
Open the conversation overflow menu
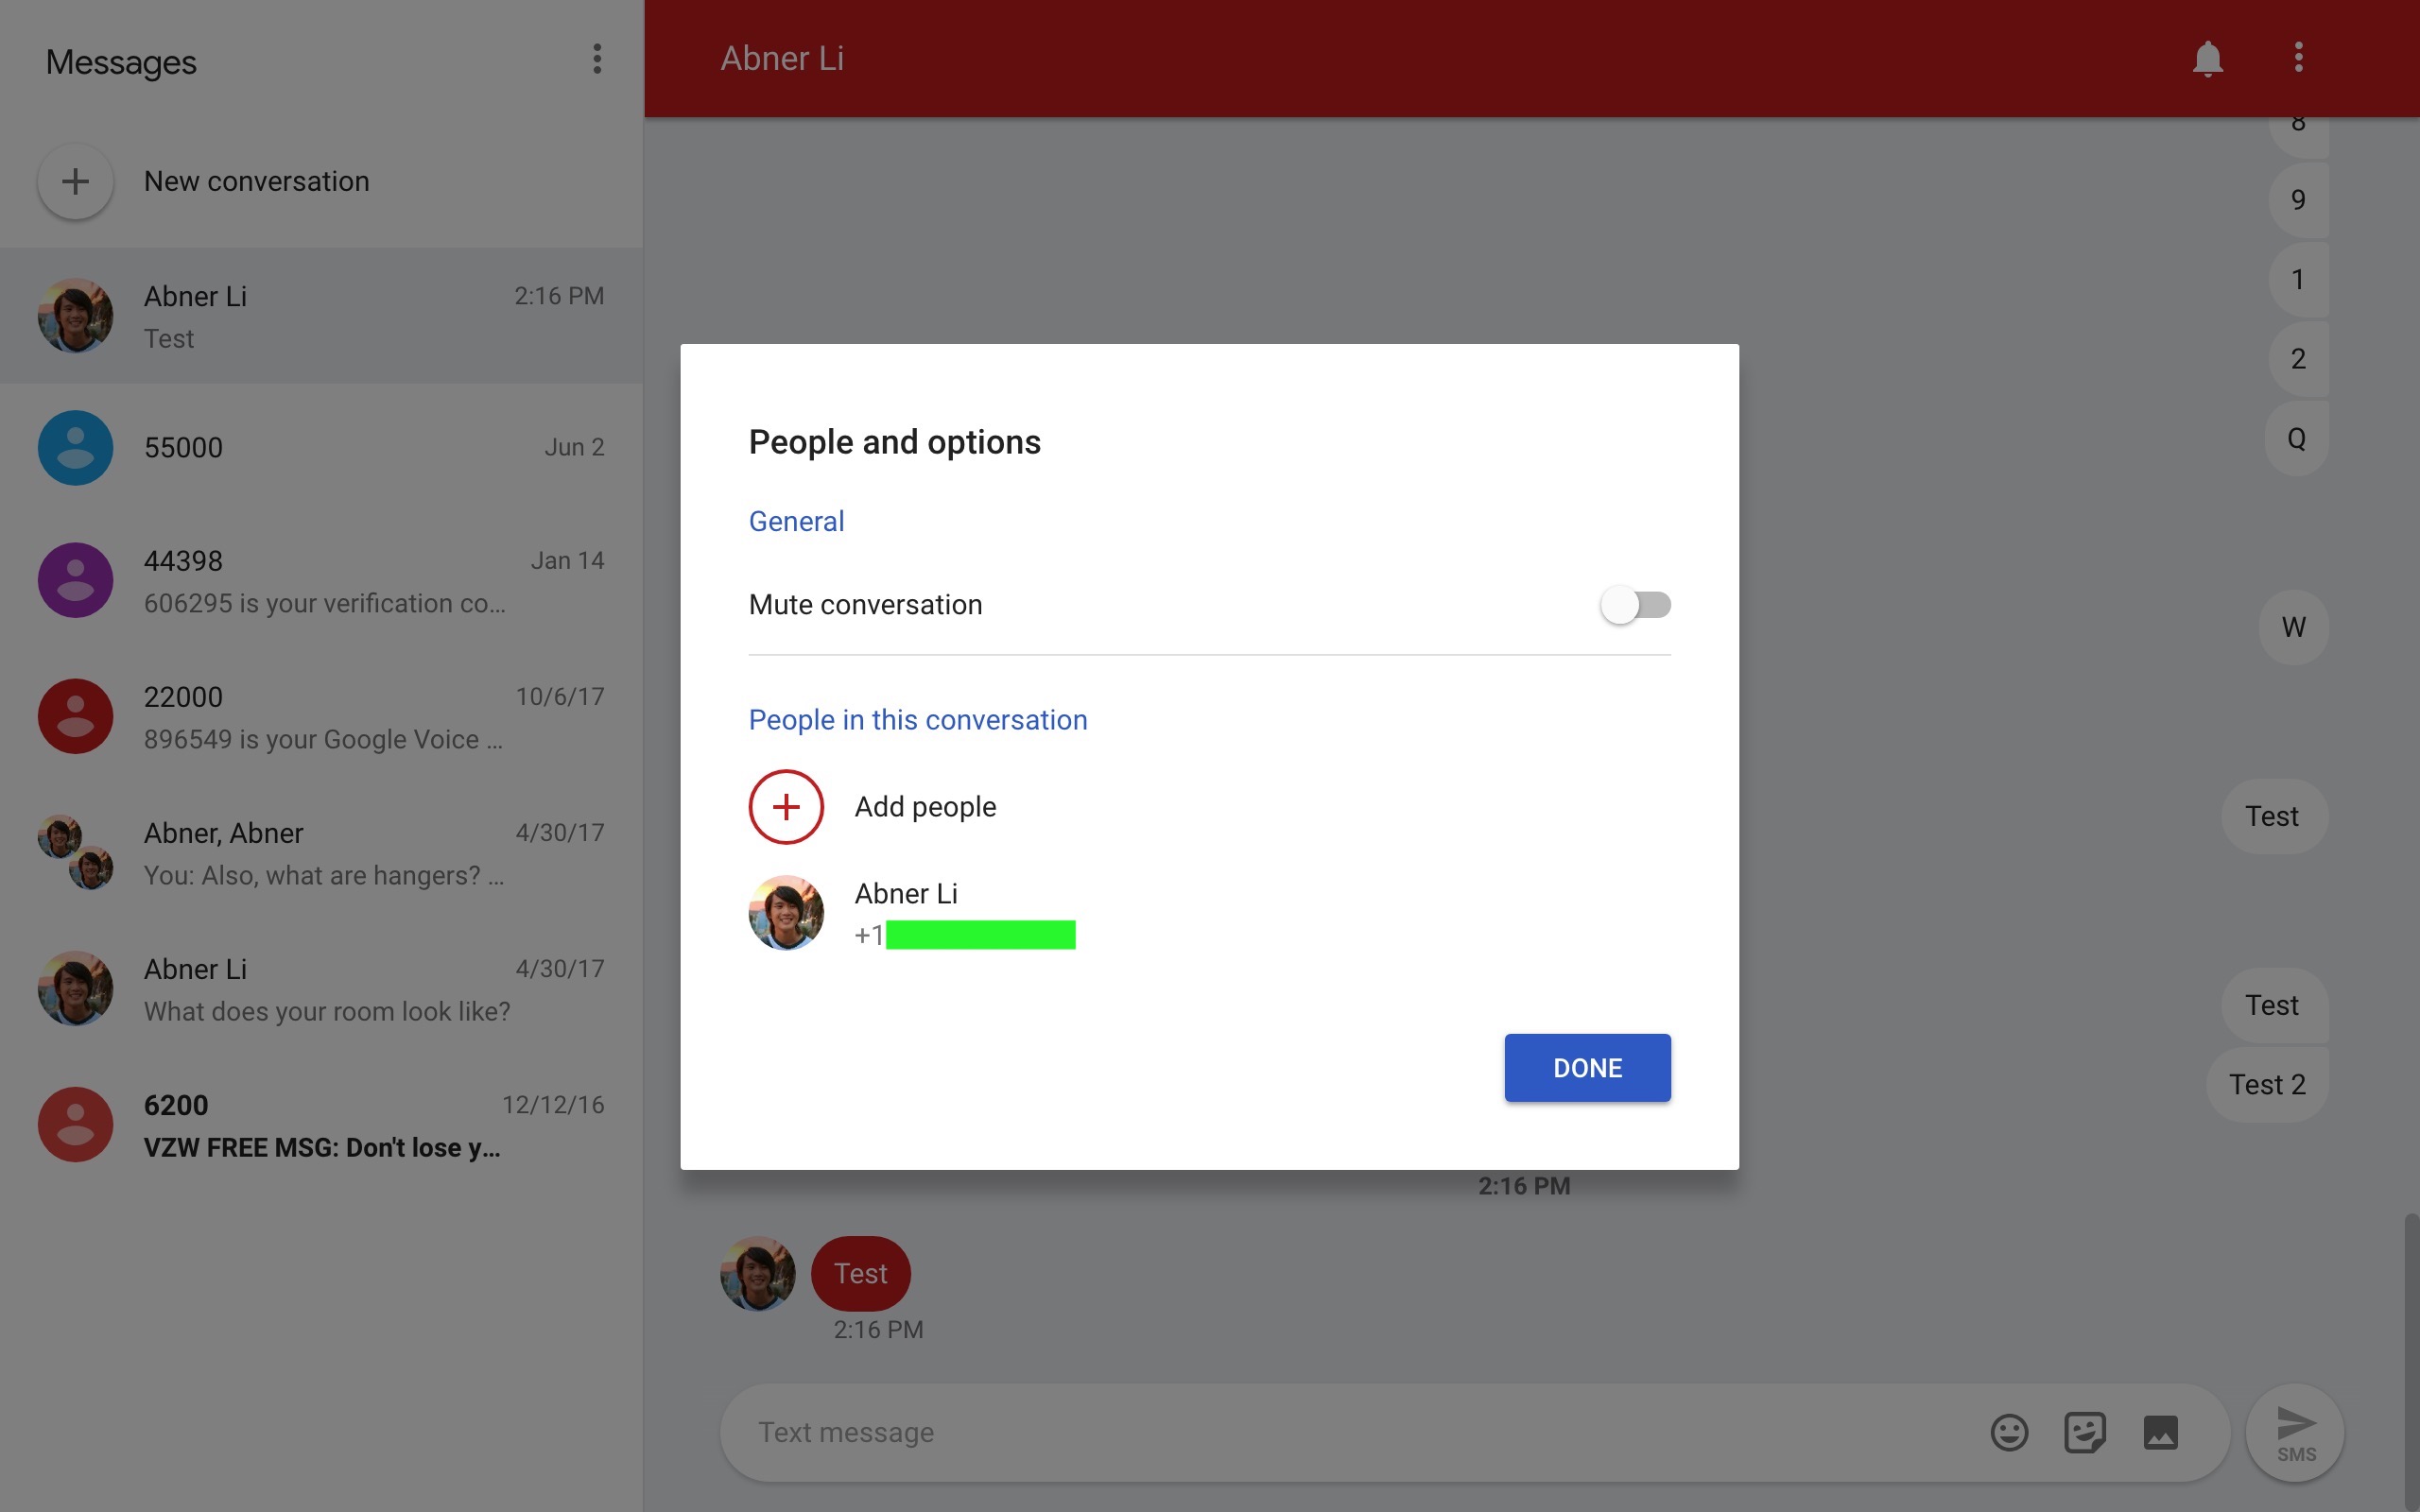point(2297,57)
